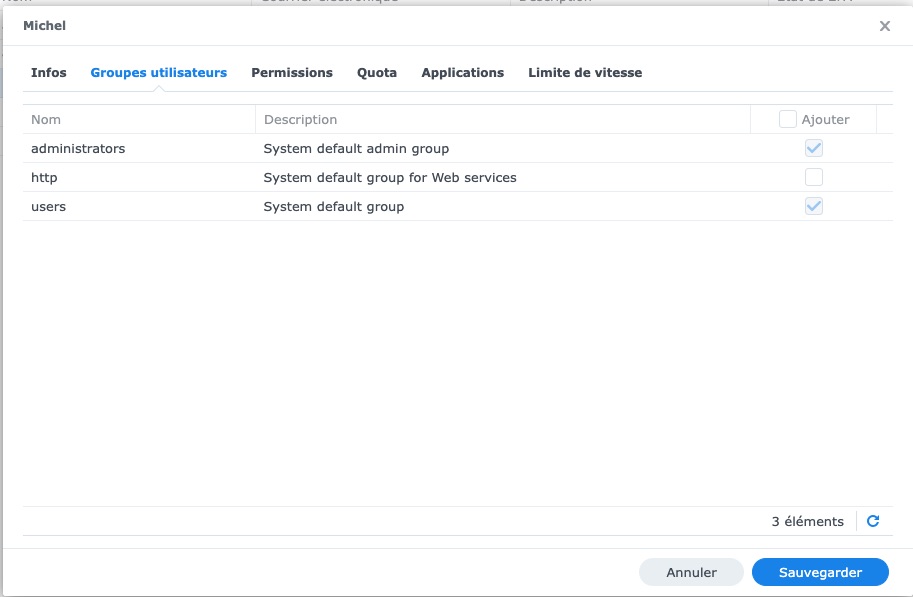Viewport: 913px width, 597px height.
Task: Toggle the administrators group checkbox
Action: [814, 148]
